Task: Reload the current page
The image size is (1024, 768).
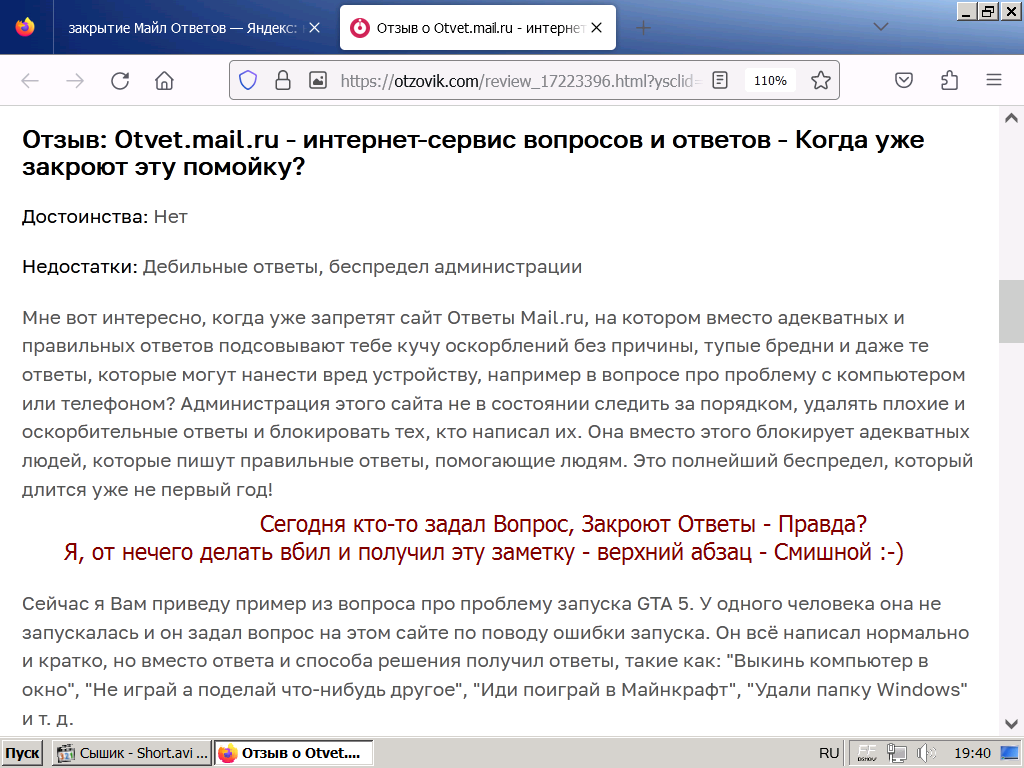Action: pos(120,81)
